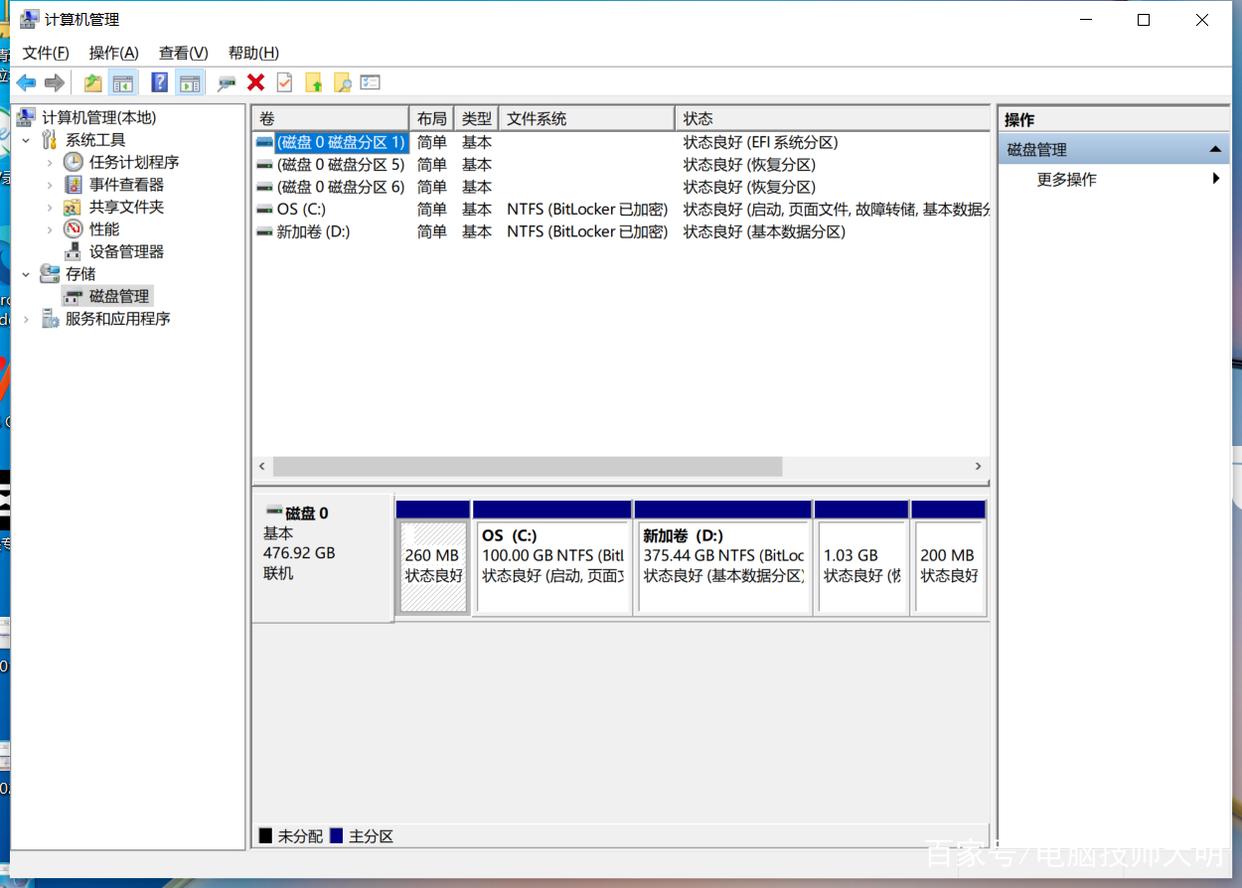This screenshot has width=1242, height=888.
Task: Toggle the console tree pane toolbar button
Action: (123, 83)
